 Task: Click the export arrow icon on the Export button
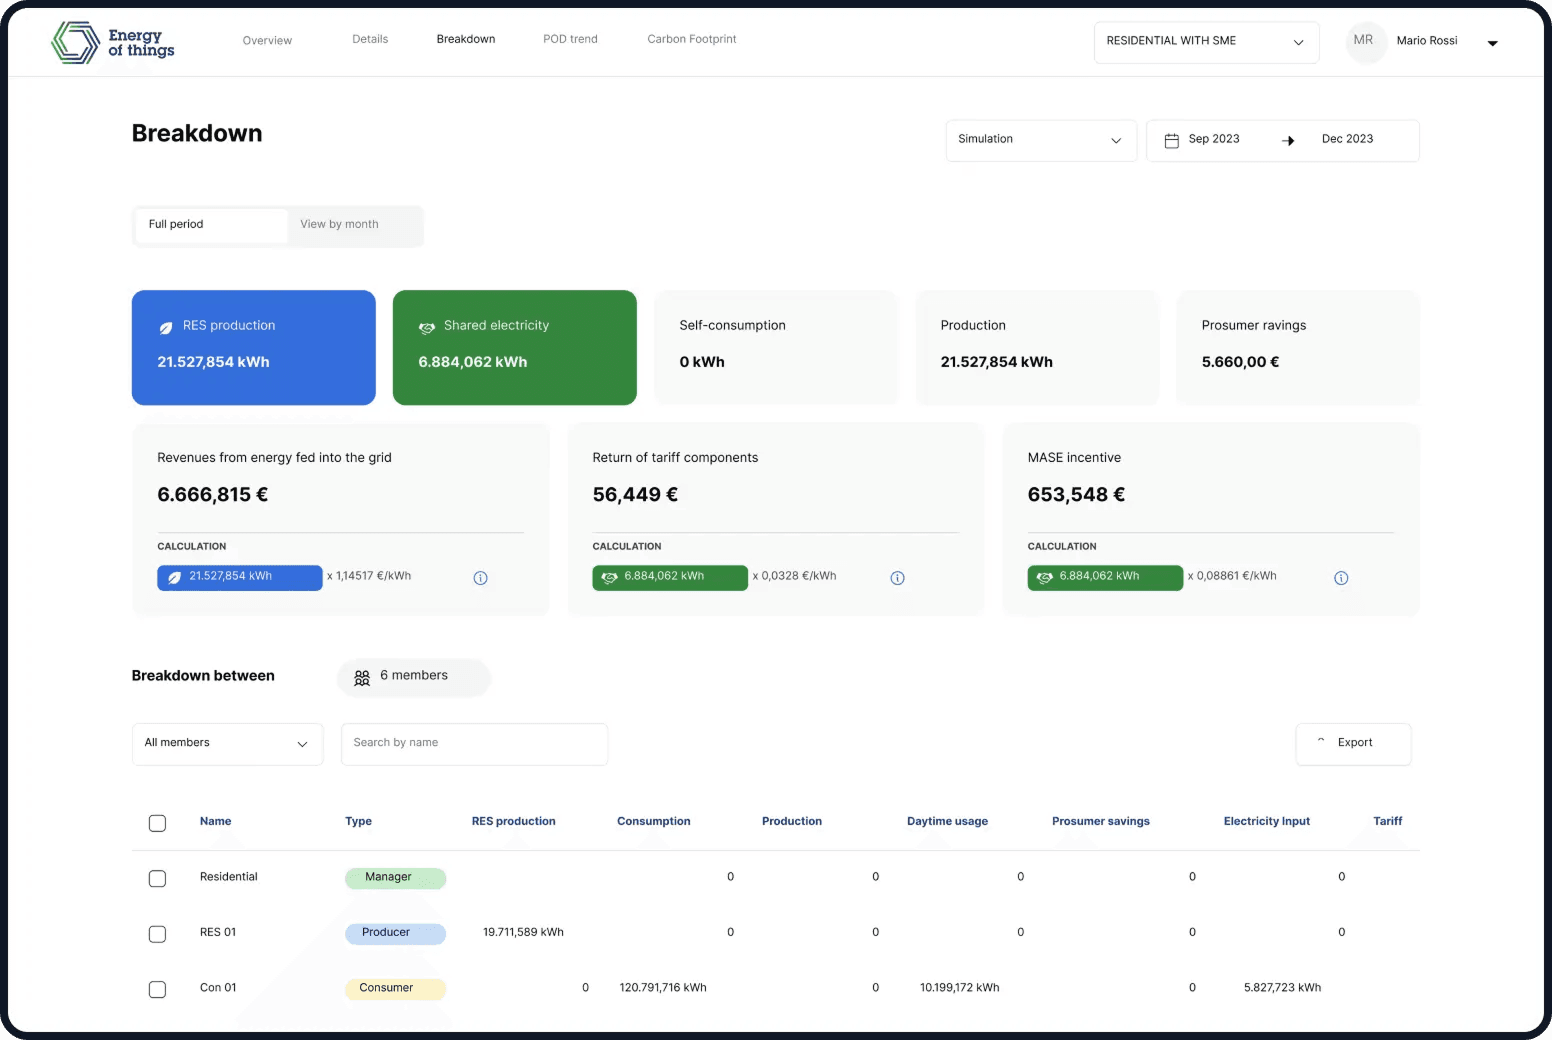(x=1320, y=742)
